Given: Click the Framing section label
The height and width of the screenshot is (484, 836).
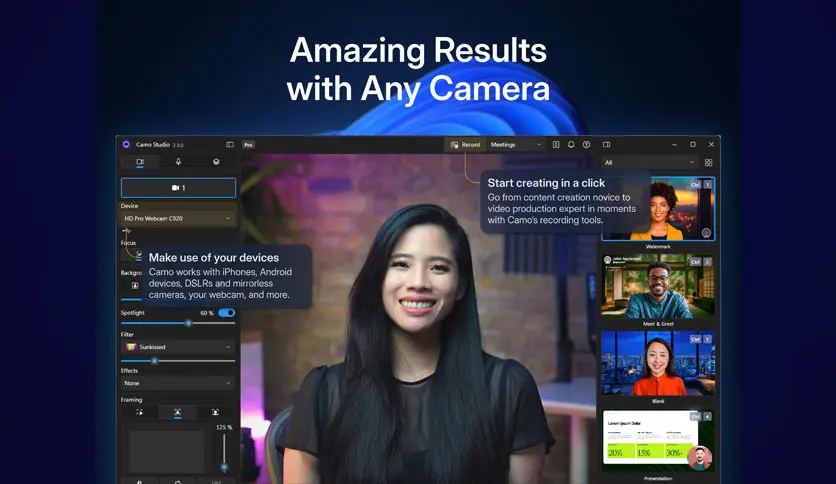Looking at the screenshot, I should click(x=131, y=399).
